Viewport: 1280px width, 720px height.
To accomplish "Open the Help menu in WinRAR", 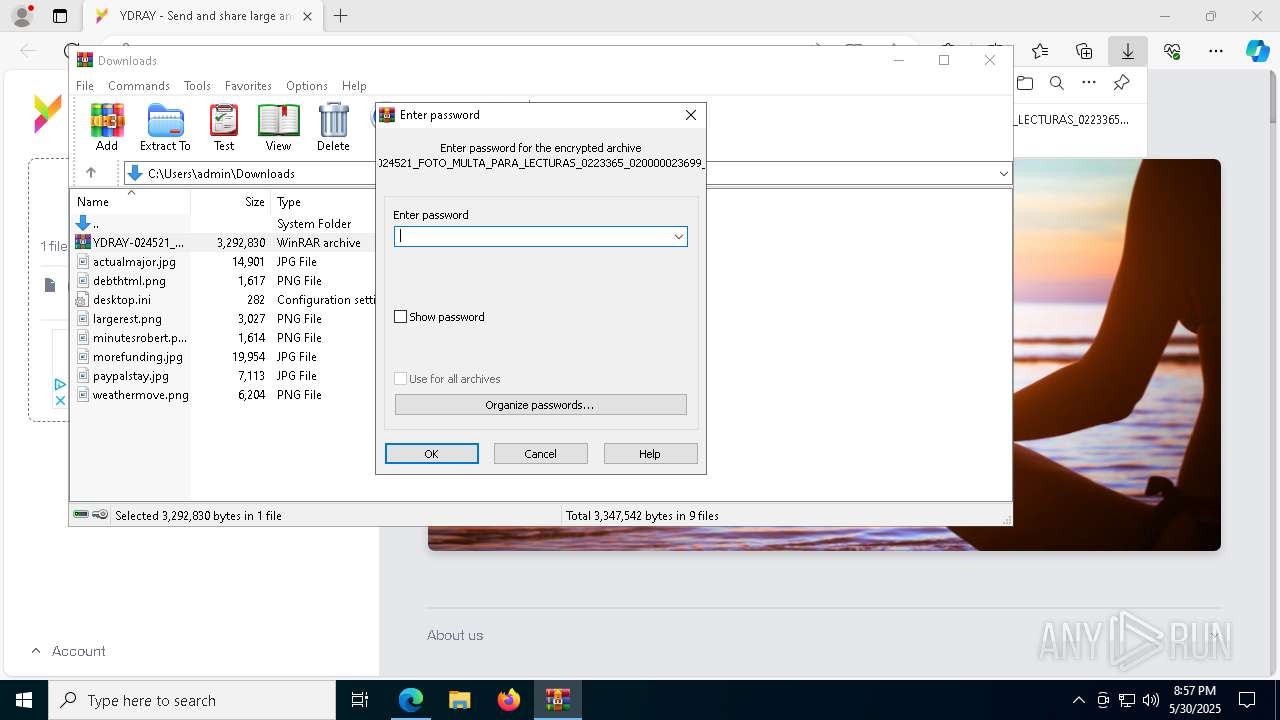I will click(354, 86).
